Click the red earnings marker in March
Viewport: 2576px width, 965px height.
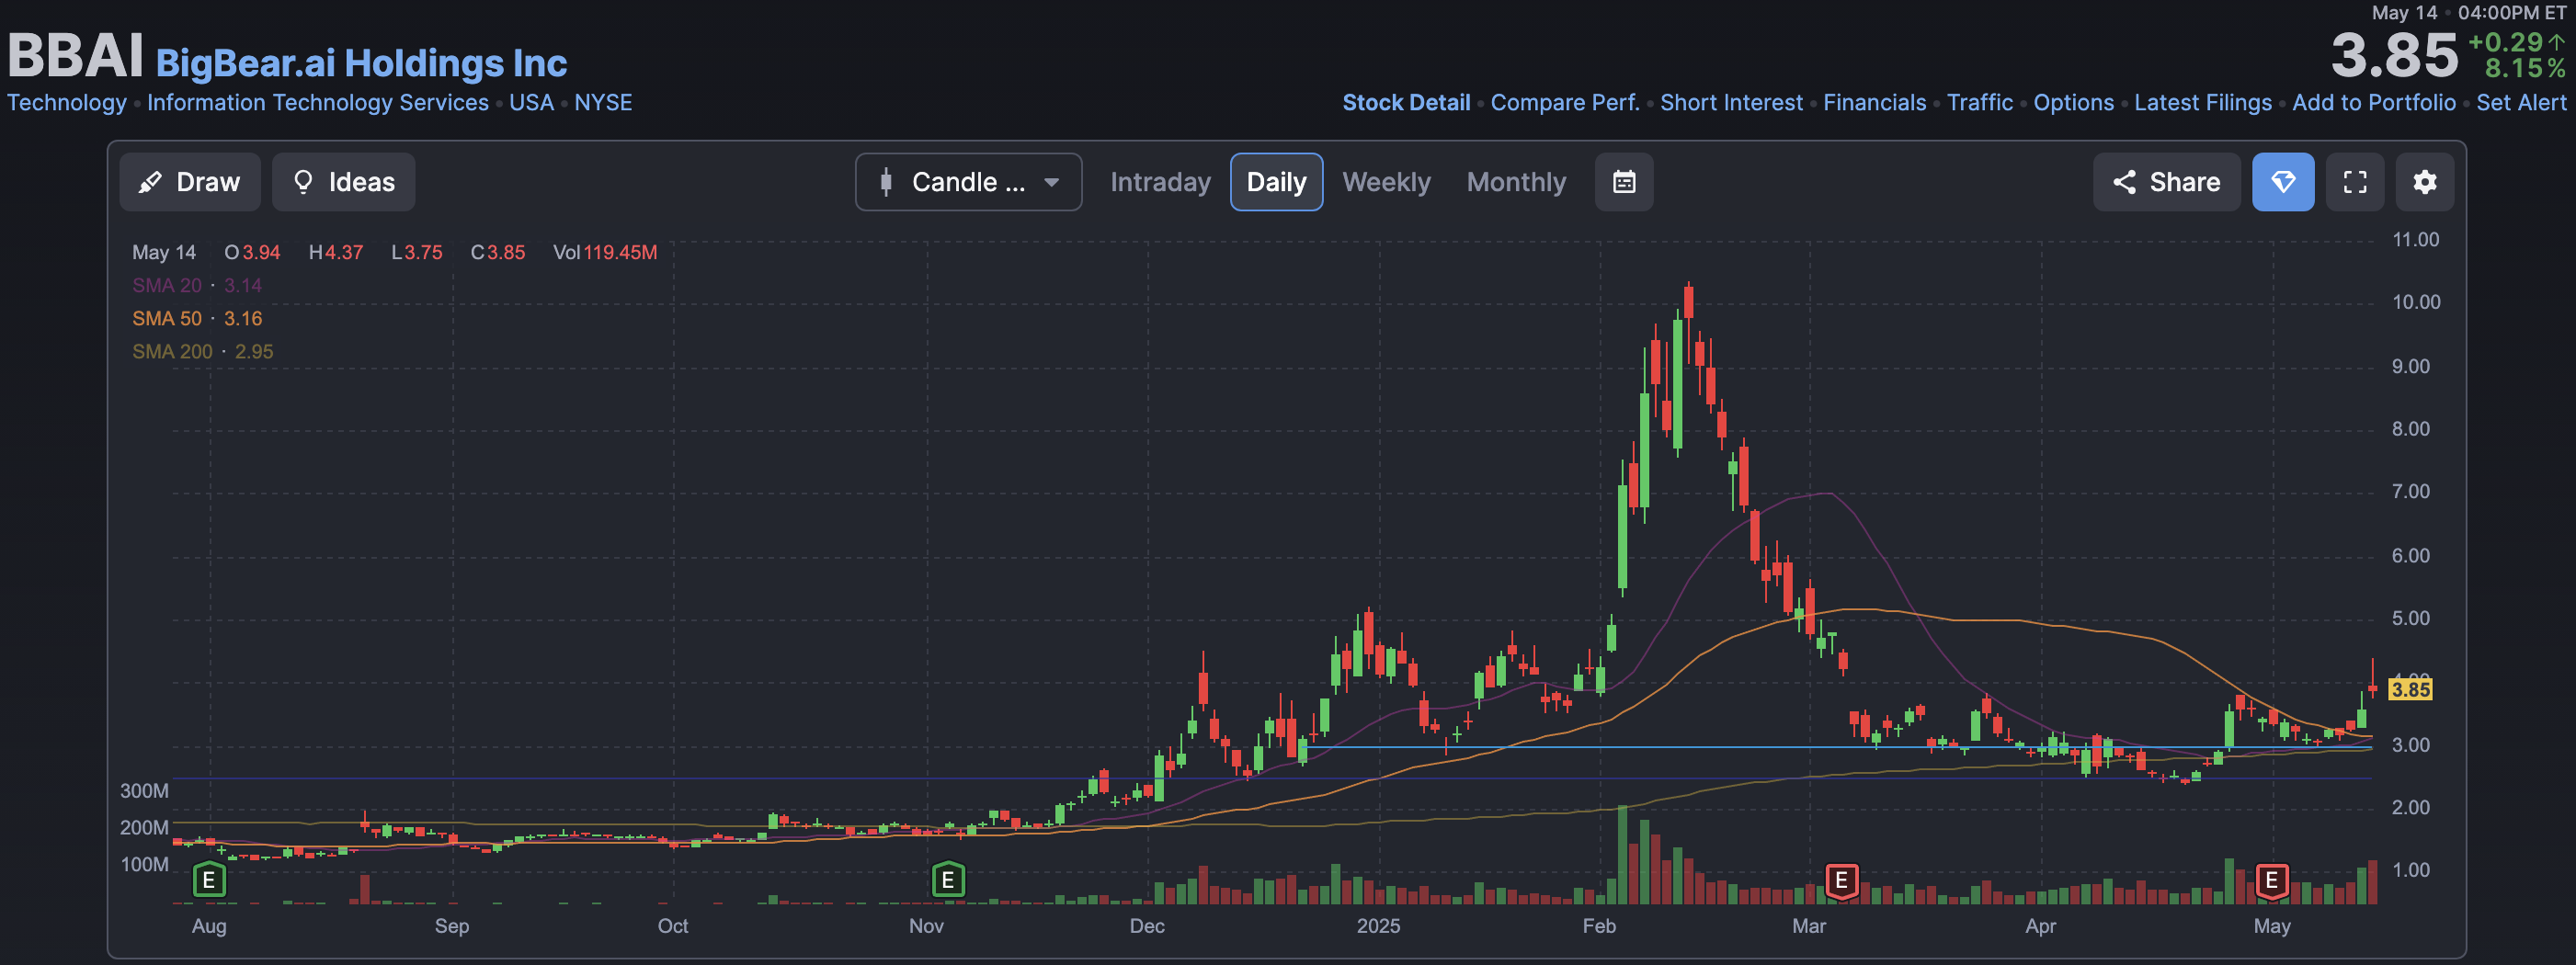[x=1841, y=880]
